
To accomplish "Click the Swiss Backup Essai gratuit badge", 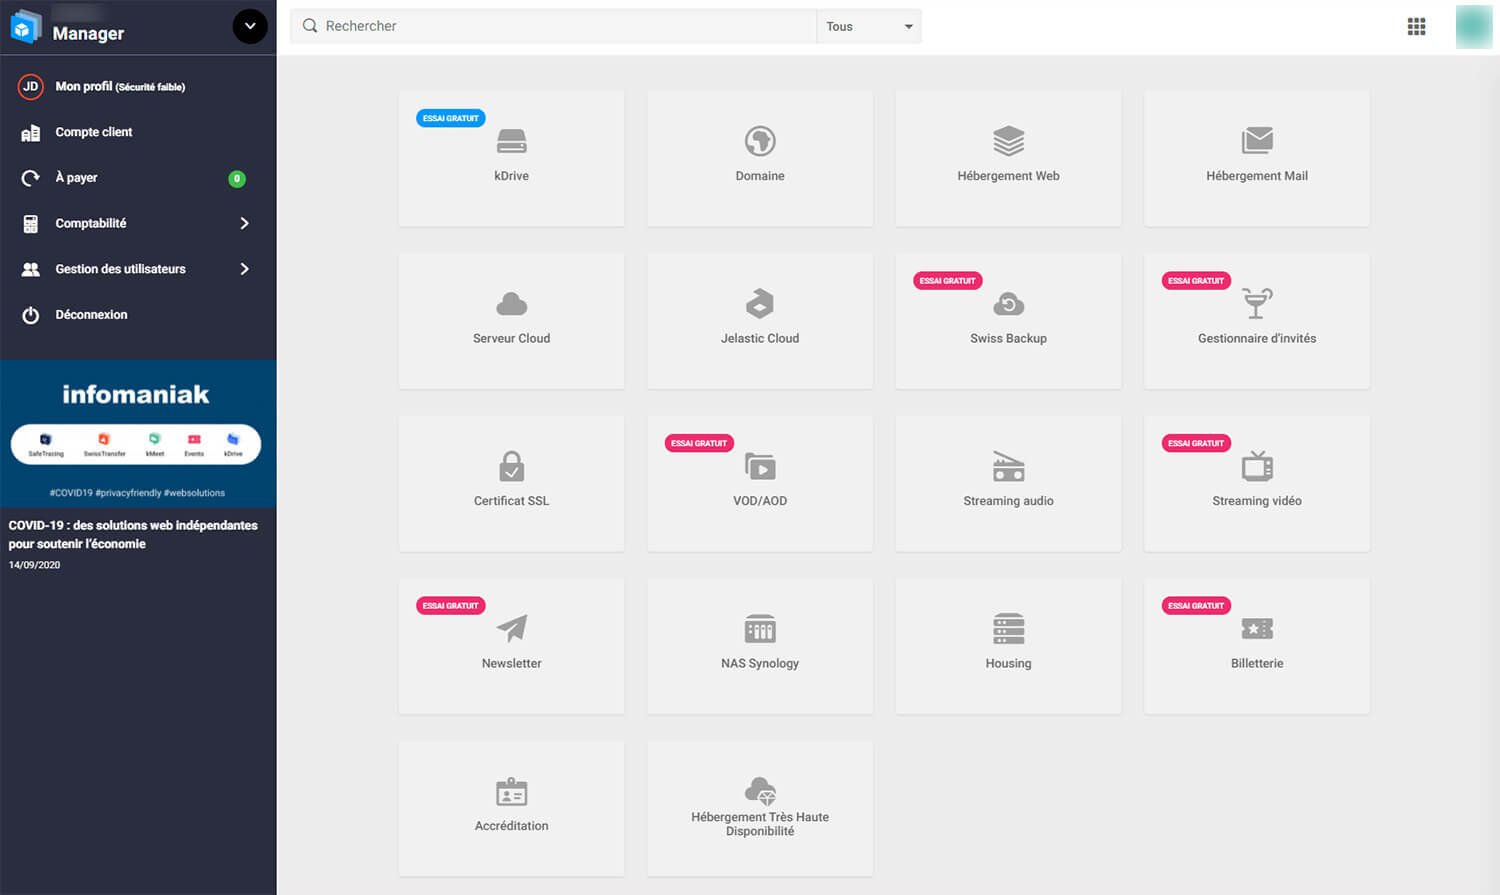I will [948, 281].
